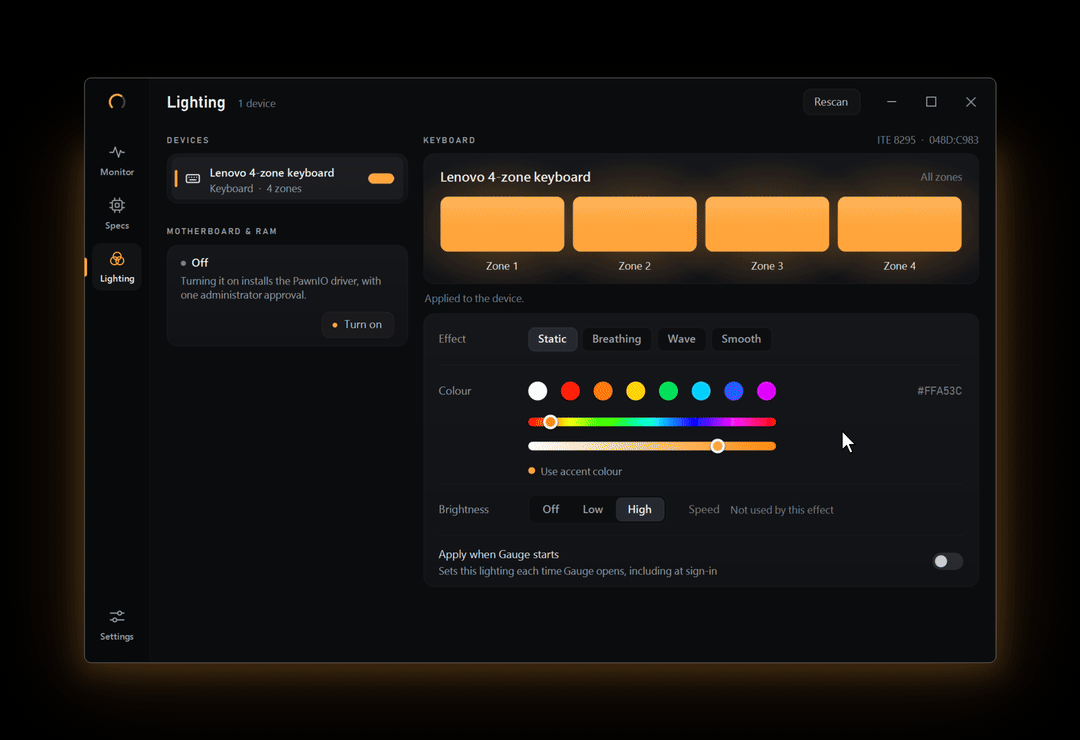Select Zone 4 tile

900,224
